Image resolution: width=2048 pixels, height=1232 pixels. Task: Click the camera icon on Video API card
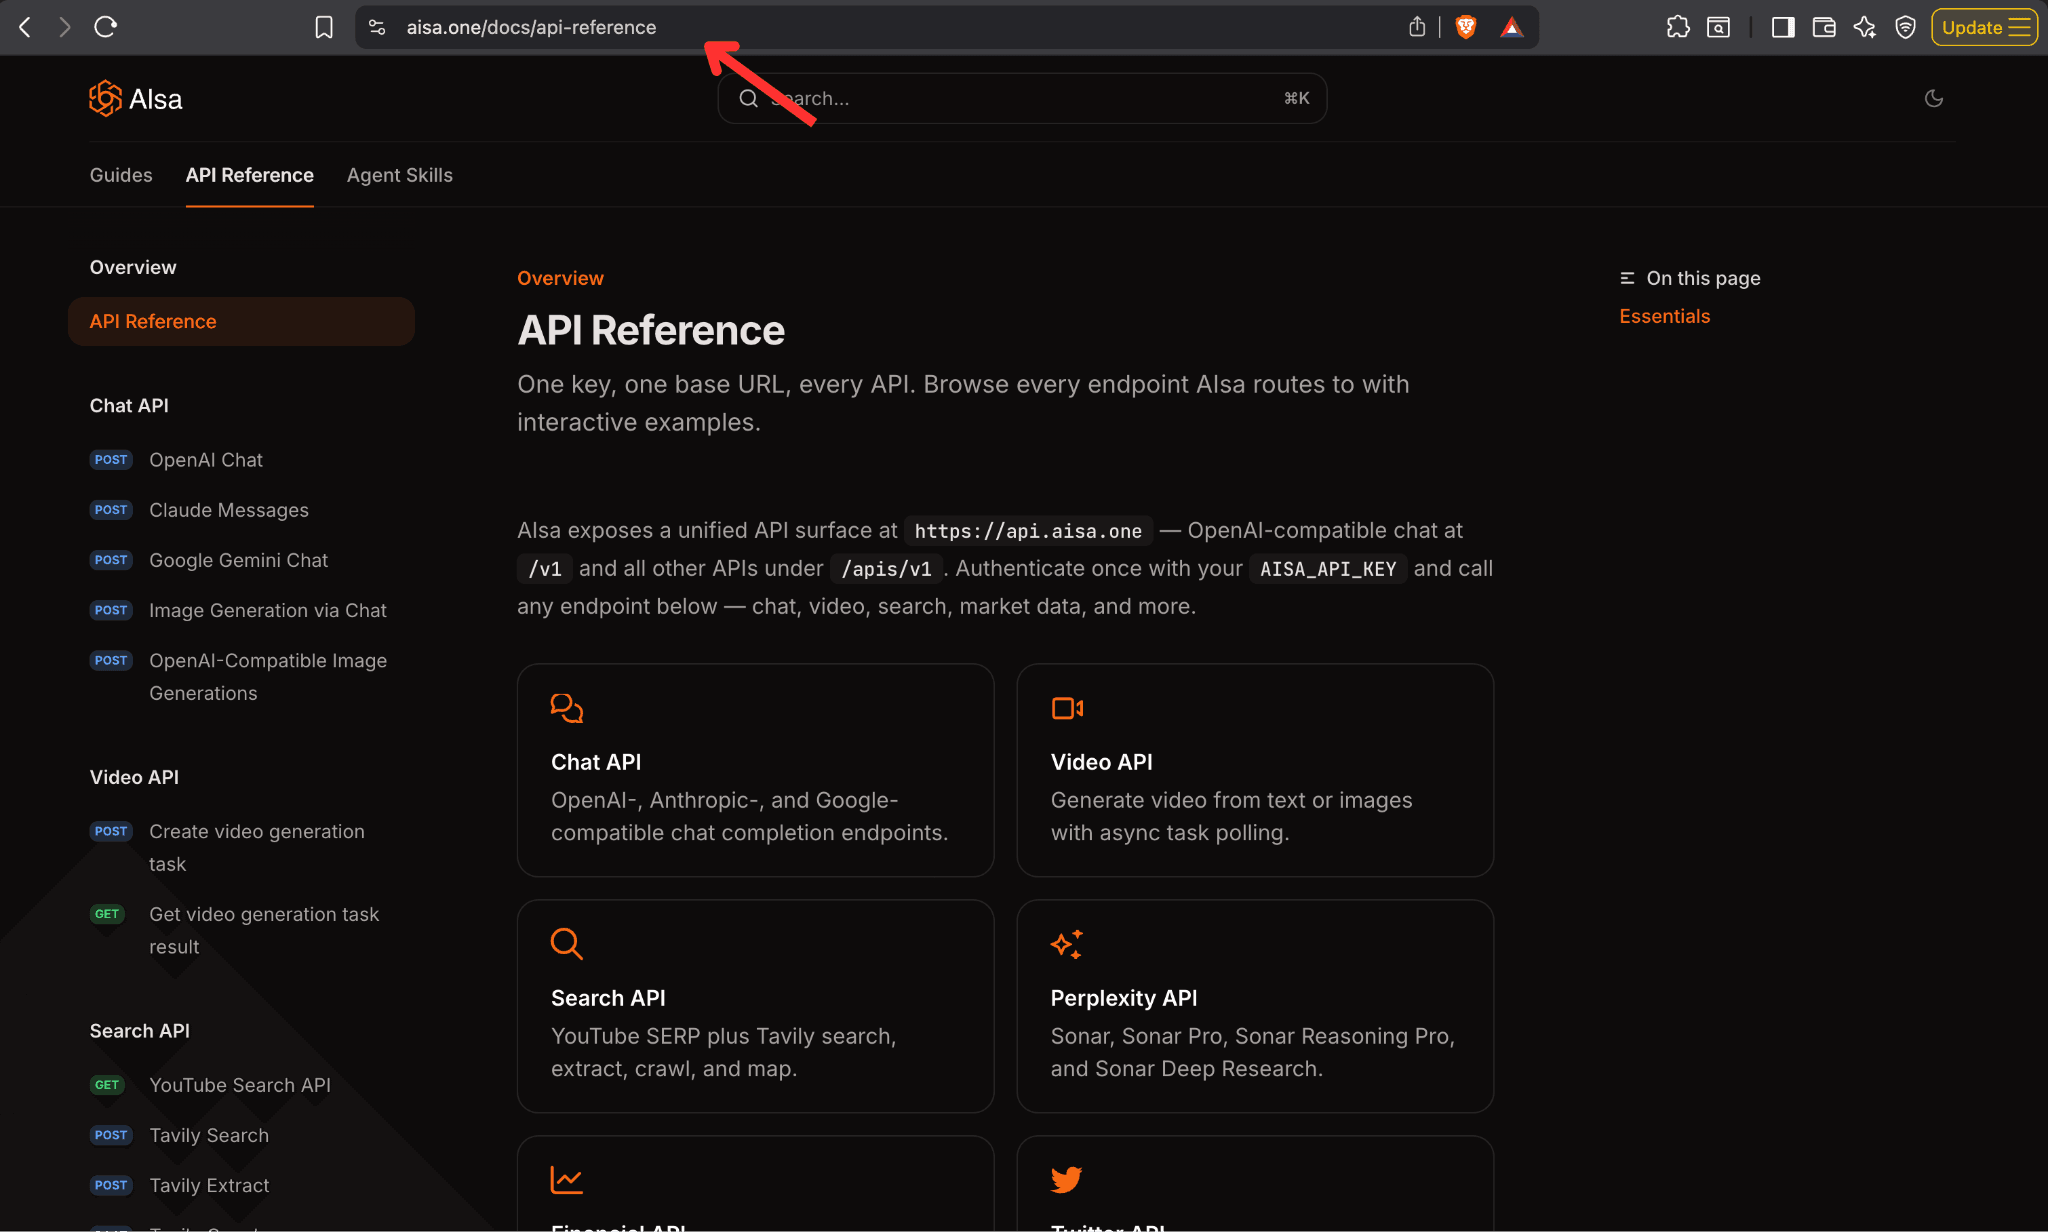click(1067, 708)
